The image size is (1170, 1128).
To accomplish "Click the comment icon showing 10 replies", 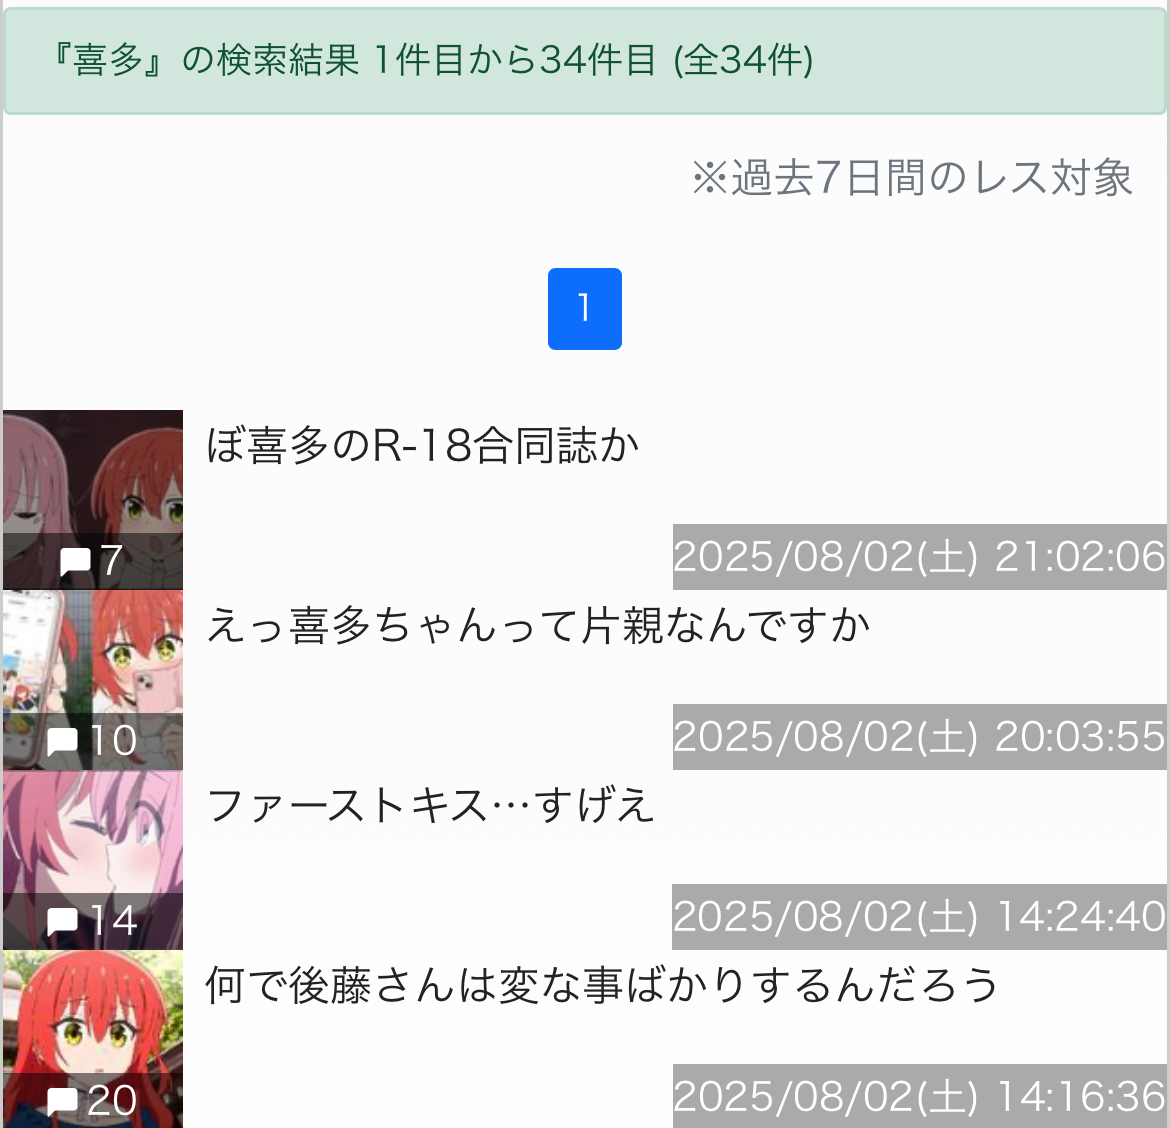I will point(63,741).
